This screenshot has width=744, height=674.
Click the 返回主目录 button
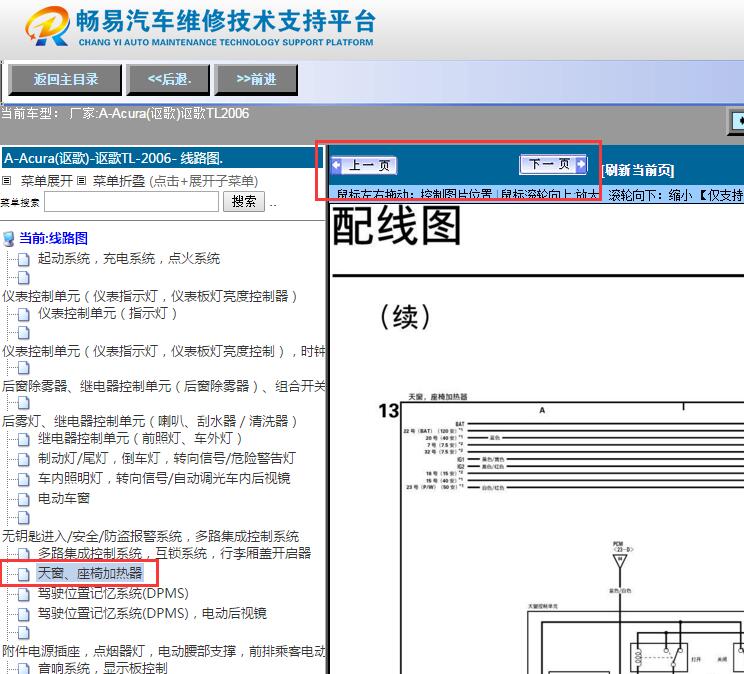click(65, 80)
